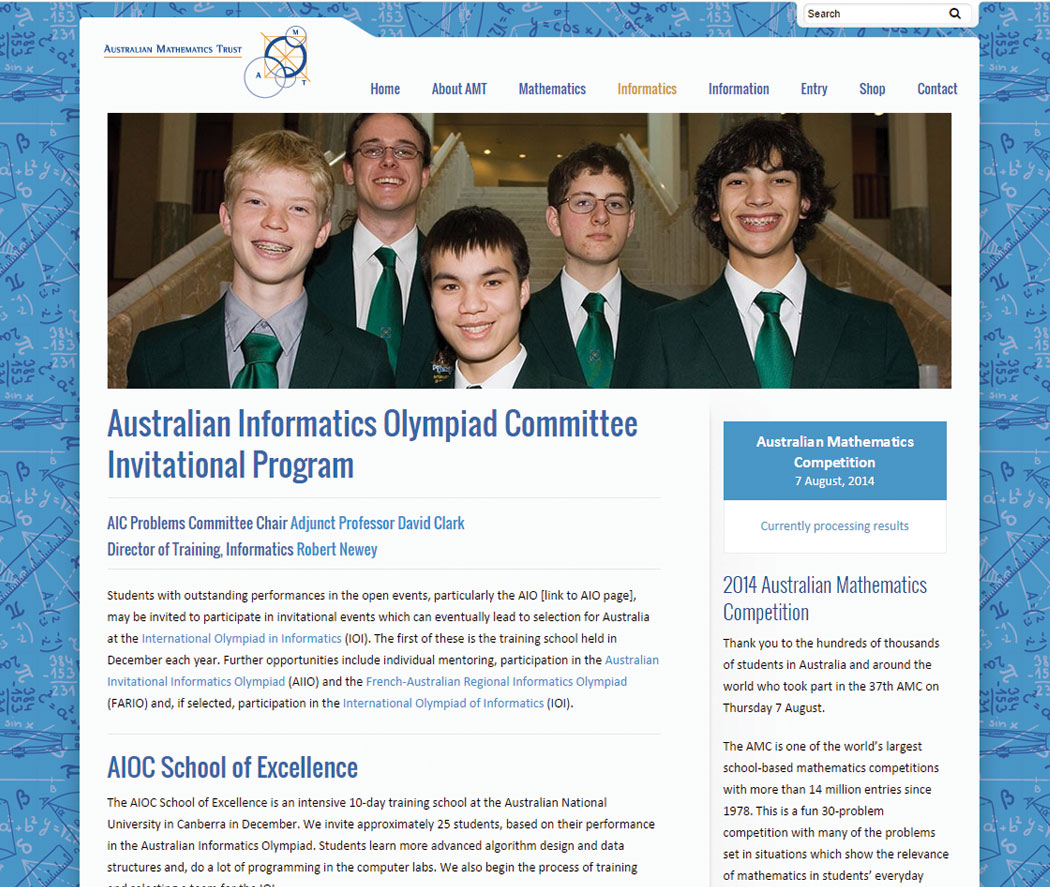
Task: Select the Mathematics navigation item
Action: pos(552,89)
